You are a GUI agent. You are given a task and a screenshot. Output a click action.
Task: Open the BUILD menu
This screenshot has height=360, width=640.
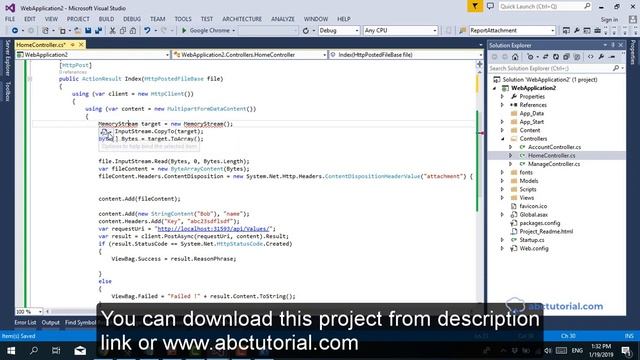click(x=106, y=19)
